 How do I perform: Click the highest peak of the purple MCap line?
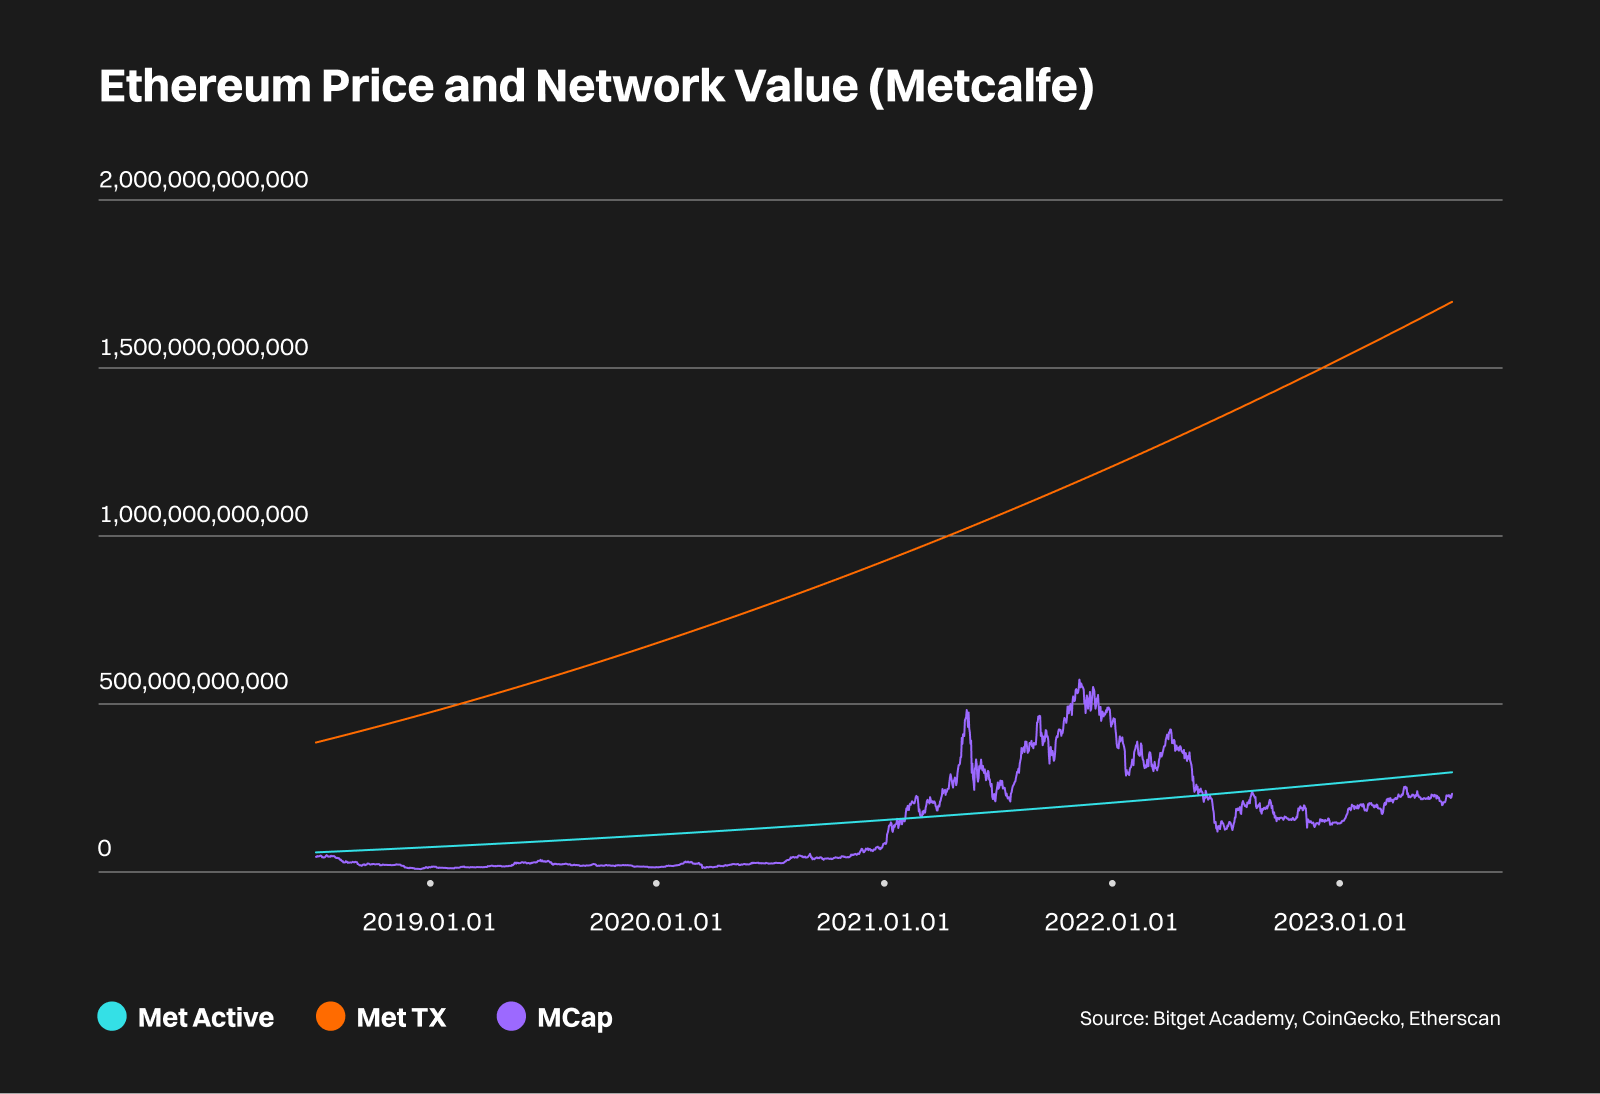[x=1079, y=682]
